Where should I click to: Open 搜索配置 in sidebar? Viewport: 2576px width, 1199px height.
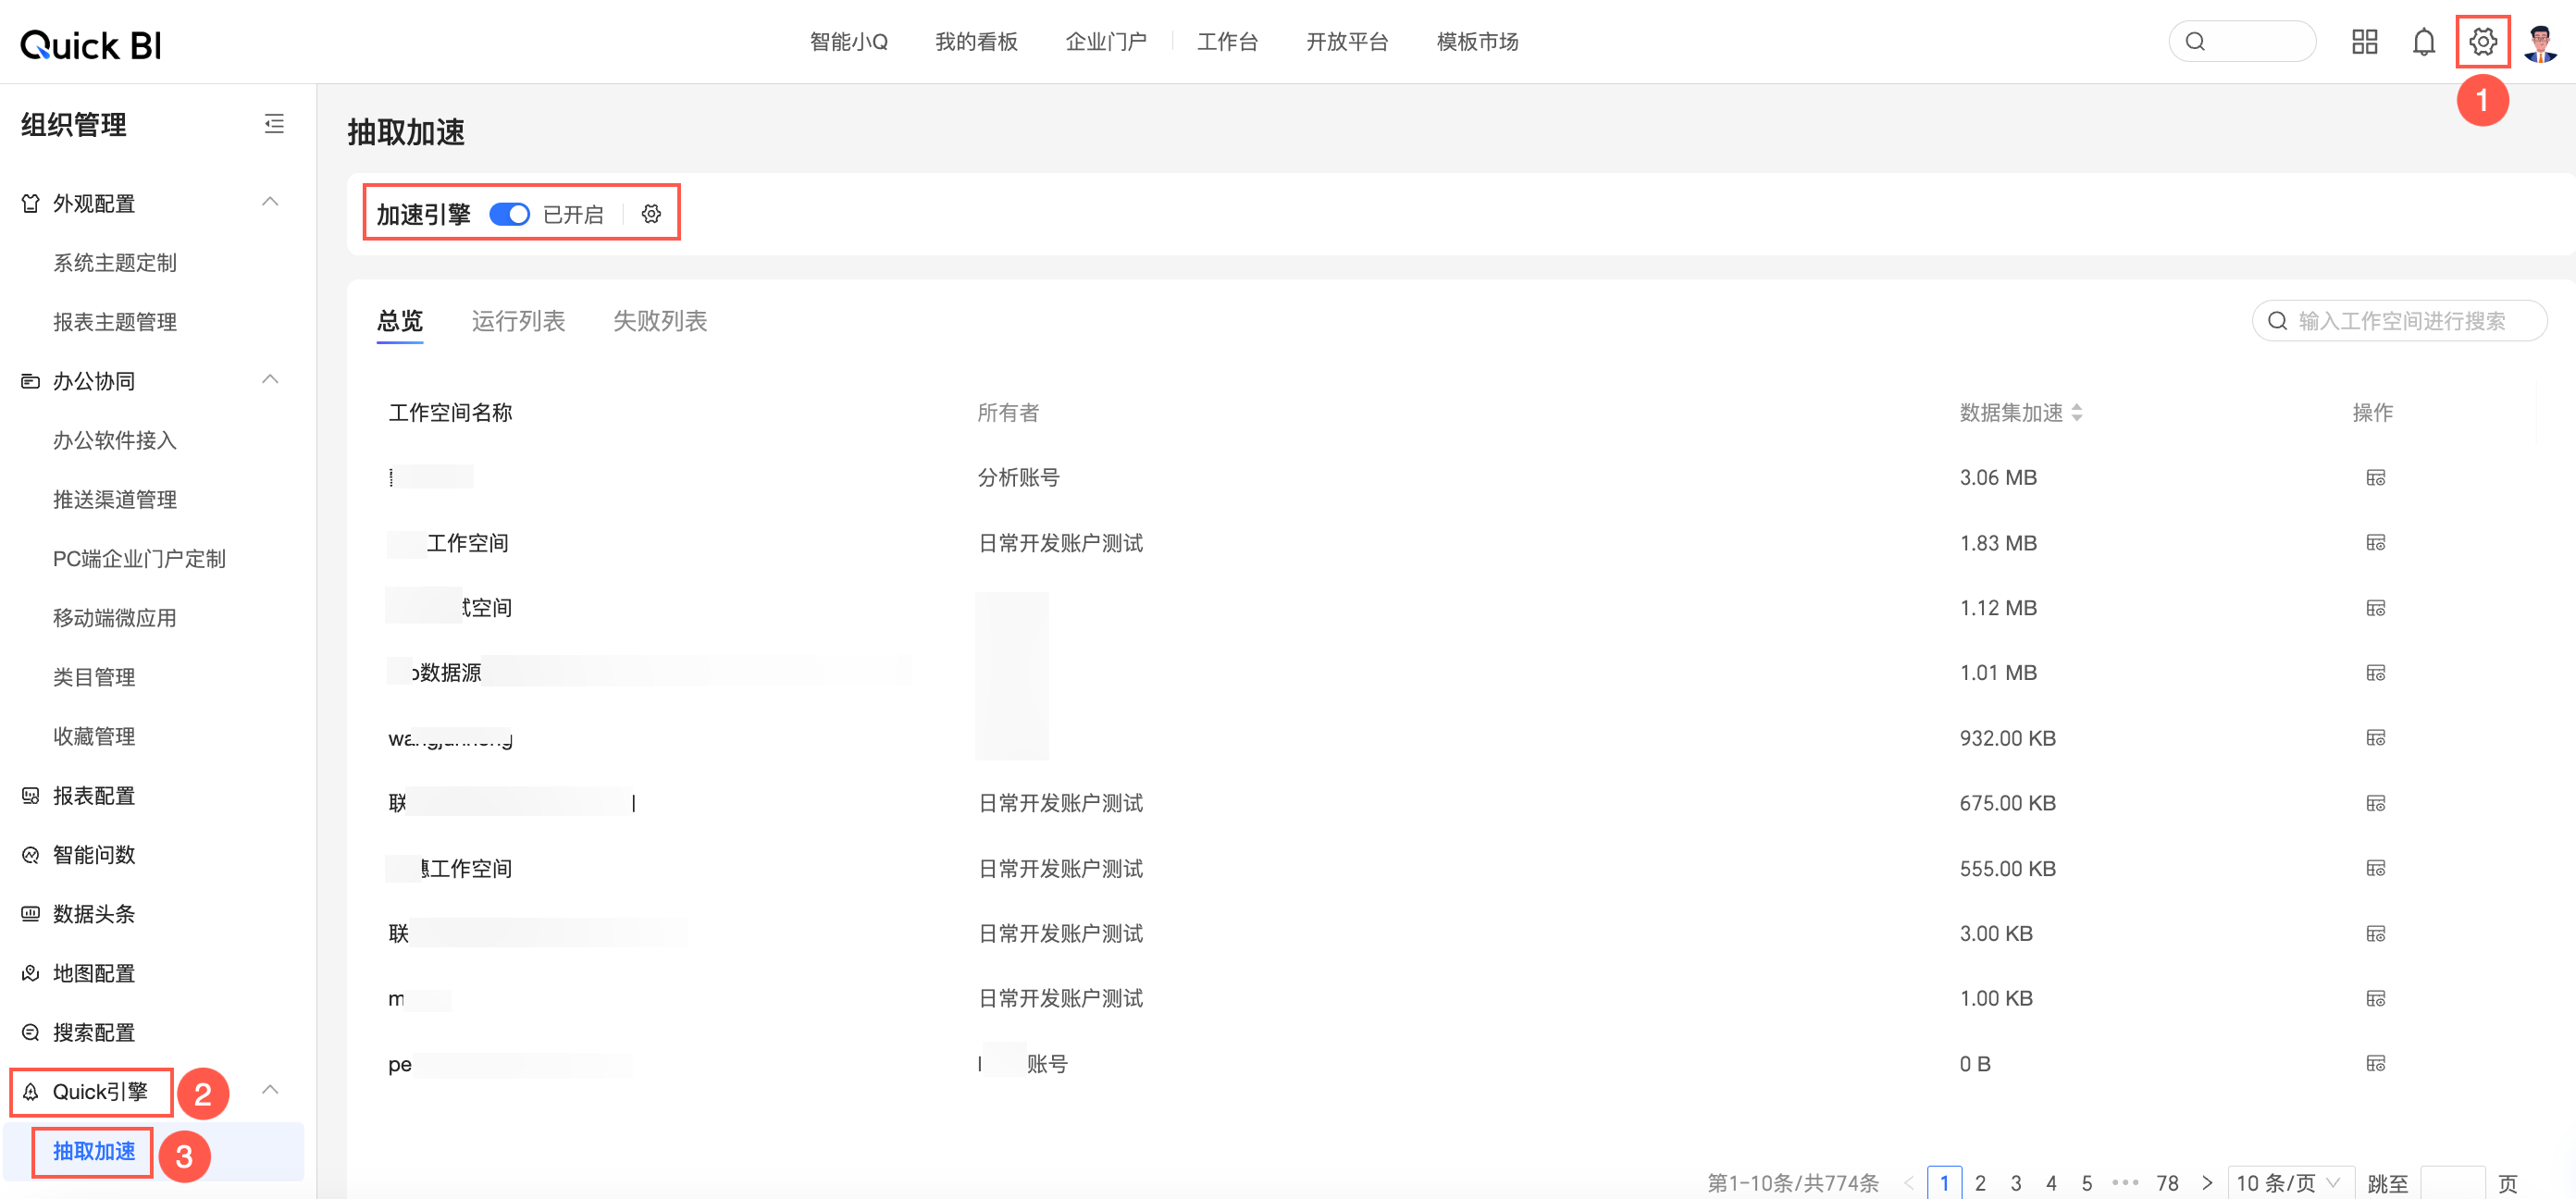coord(94,1032)
